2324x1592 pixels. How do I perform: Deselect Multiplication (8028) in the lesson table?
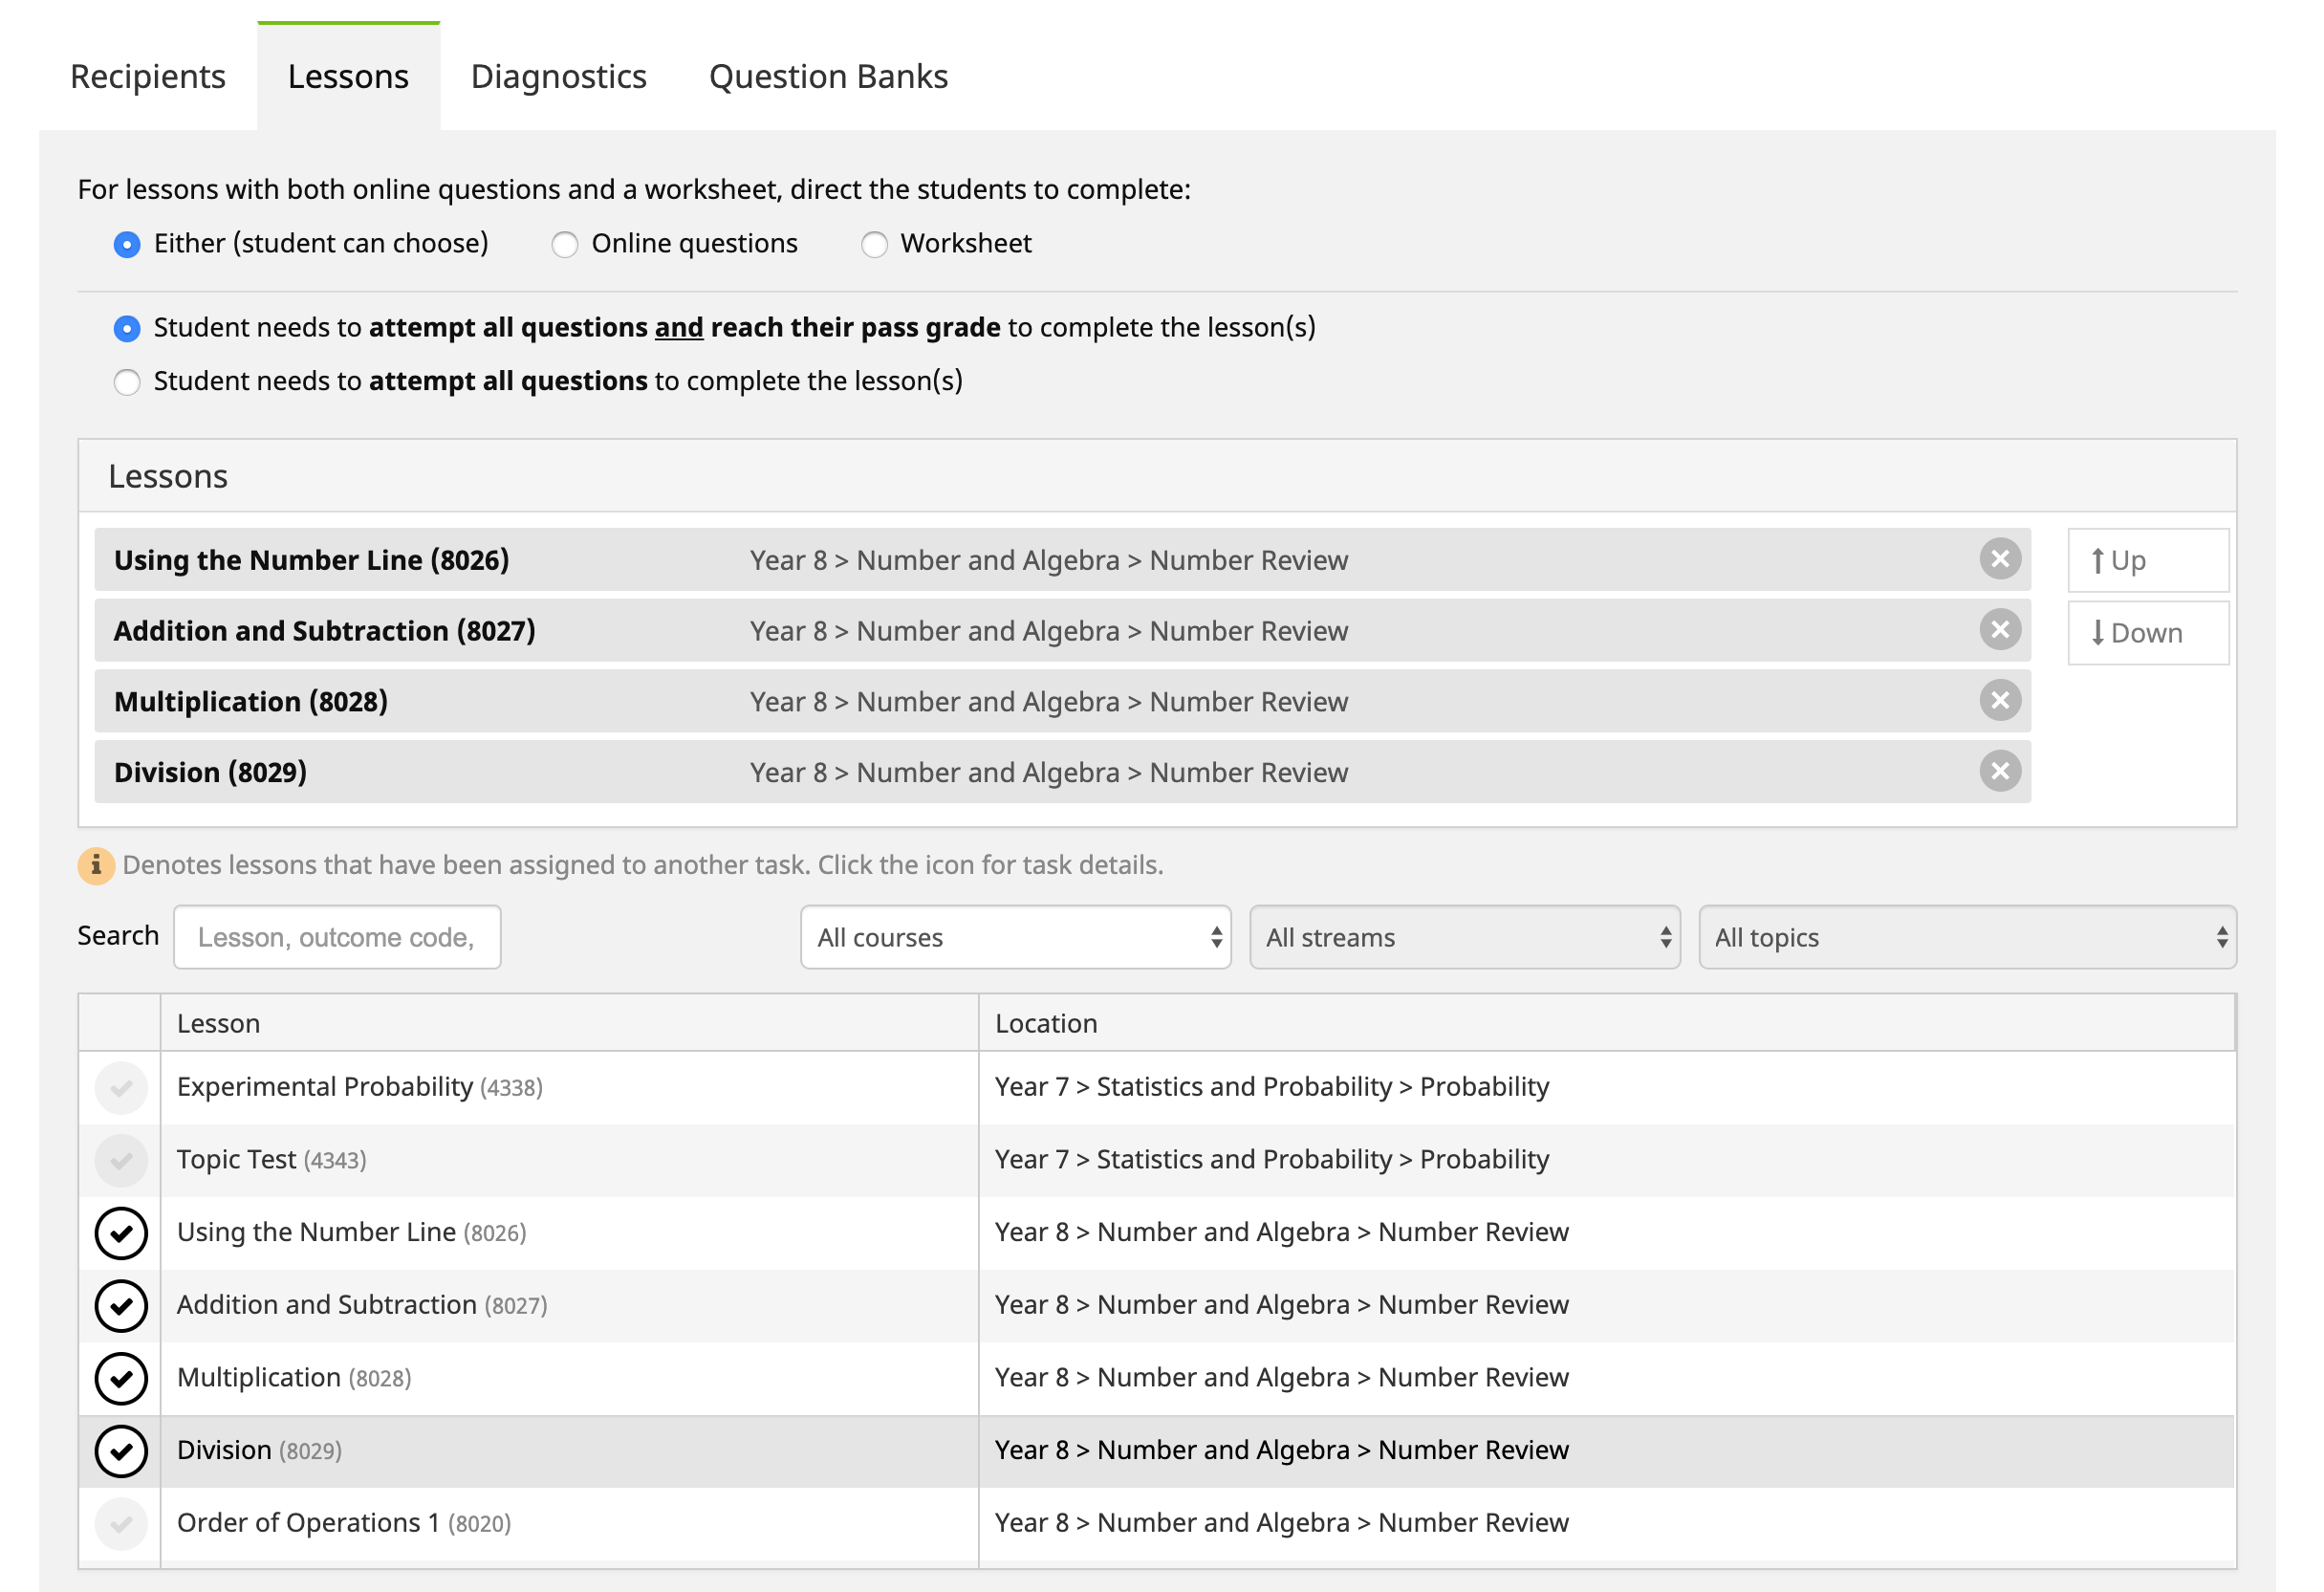click(121, 1378)
